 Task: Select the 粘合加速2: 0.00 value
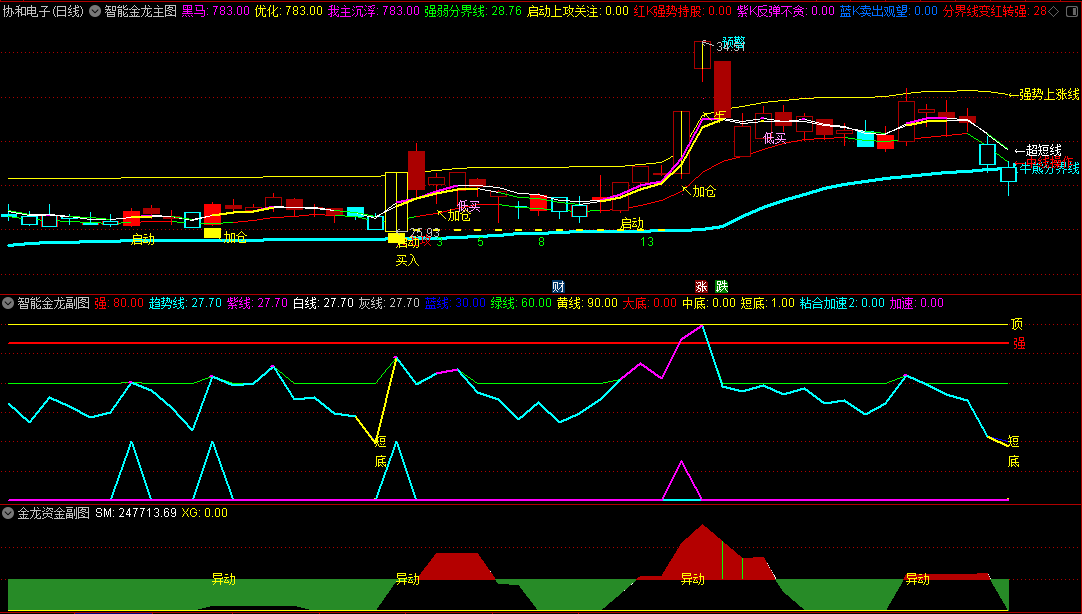842,303
